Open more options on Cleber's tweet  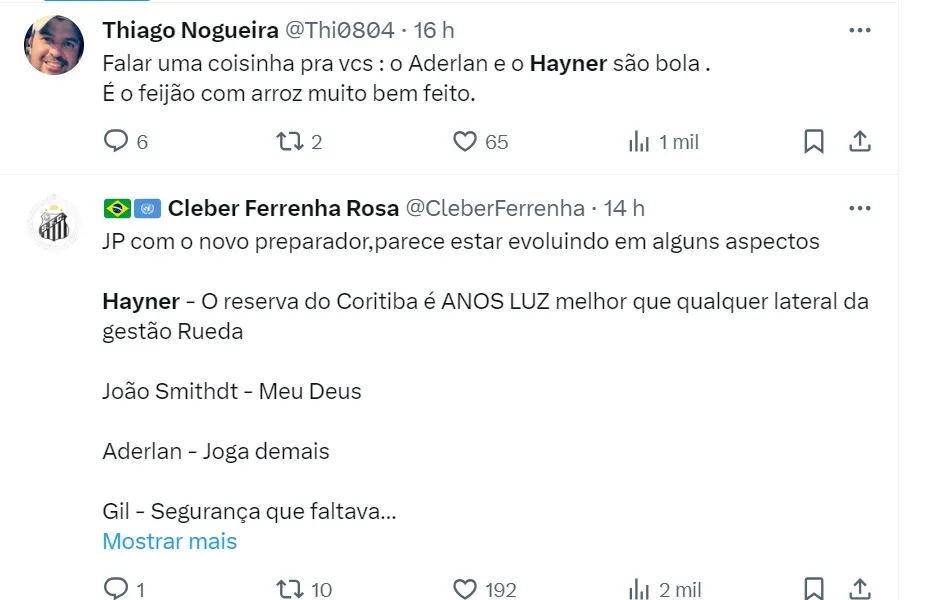pyautogui.click(x=860, y=208)
